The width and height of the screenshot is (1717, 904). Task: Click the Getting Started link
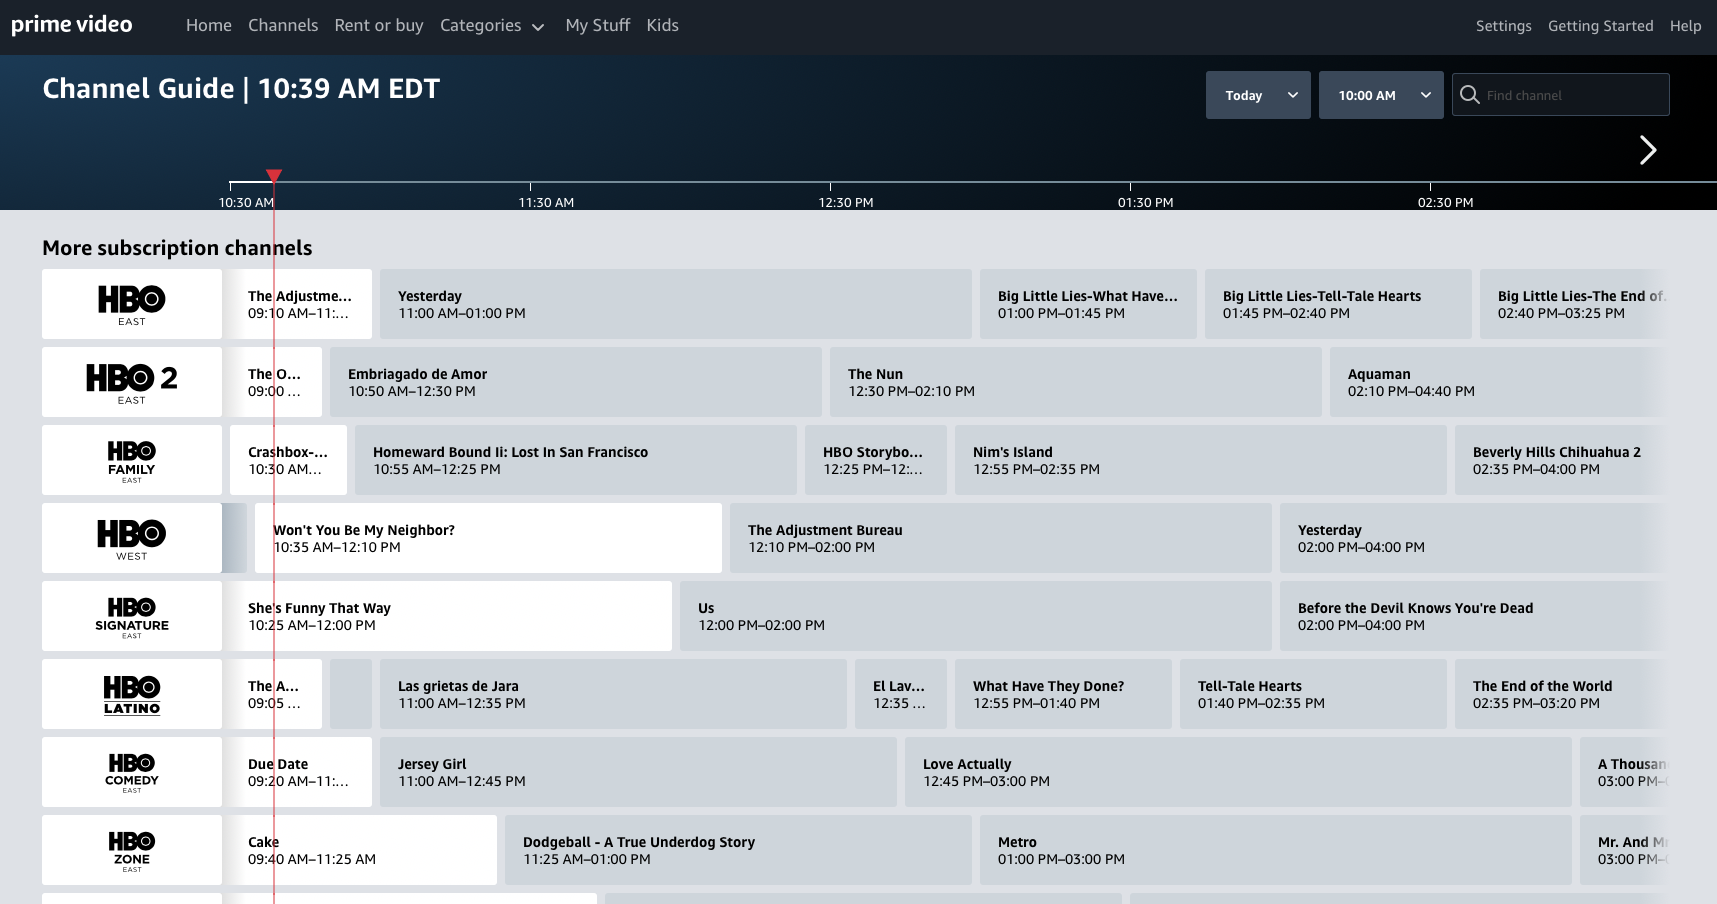click(x=1600, y=26)
